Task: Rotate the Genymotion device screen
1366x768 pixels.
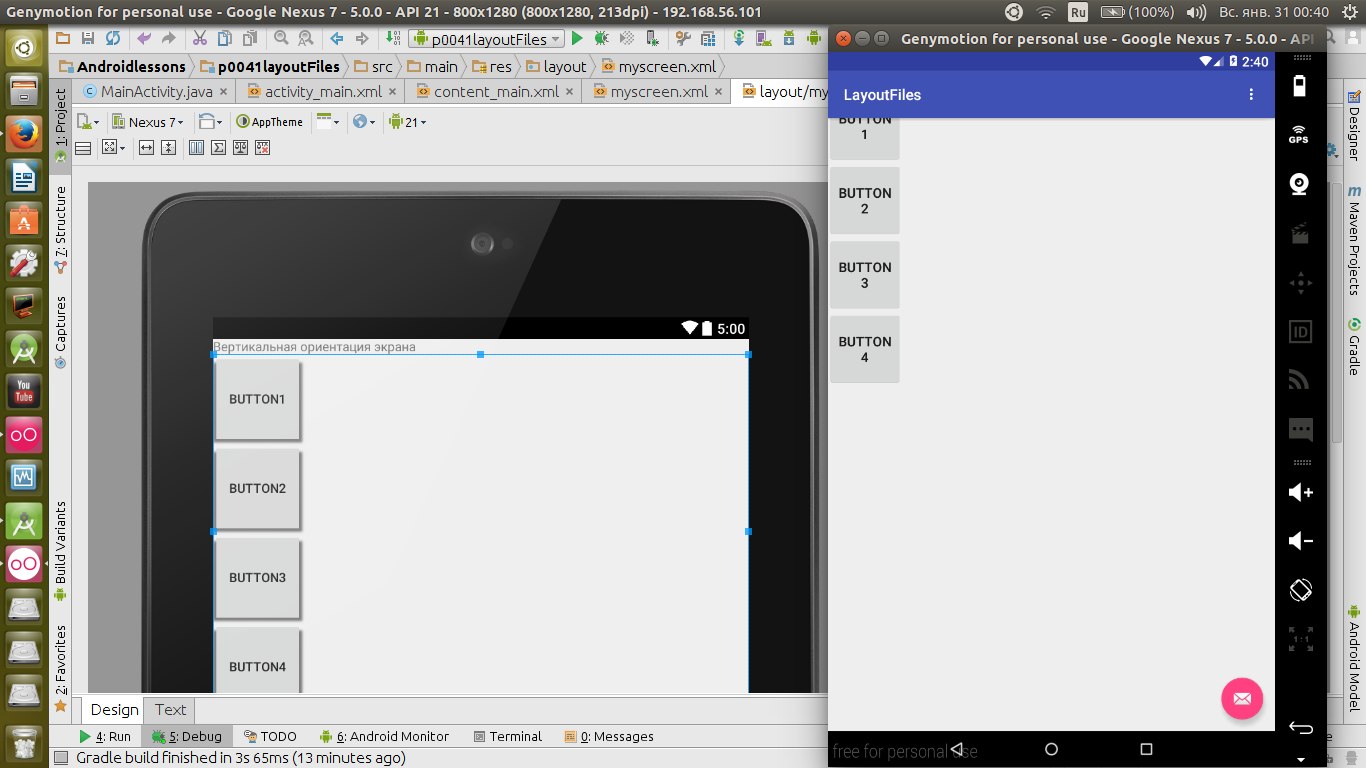Action: [x=1300, y=590]
